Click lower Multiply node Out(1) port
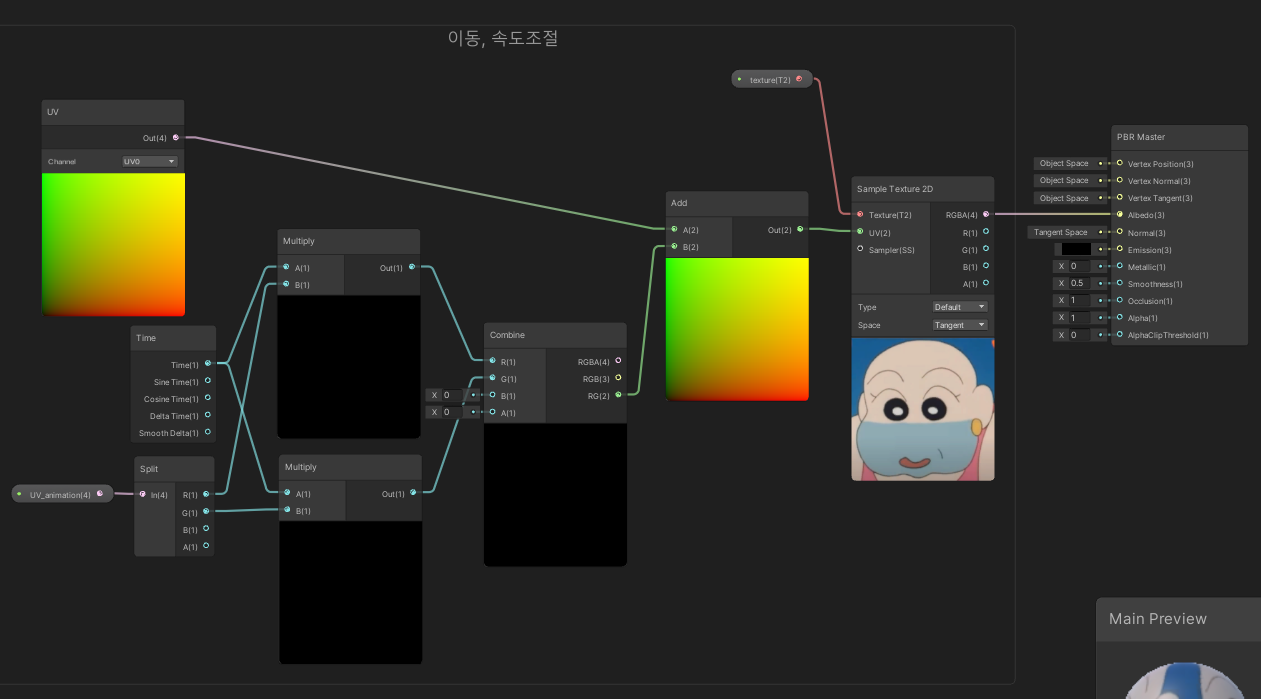 (x=414, y=493)
